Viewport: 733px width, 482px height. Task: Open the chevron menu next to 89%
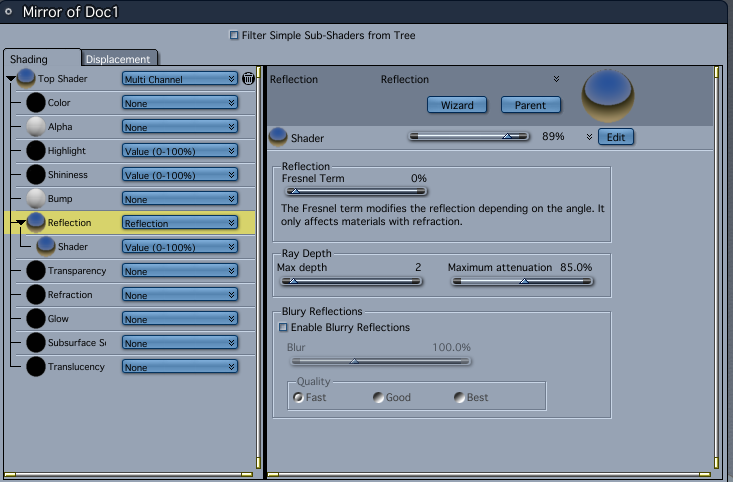point(589,137)
